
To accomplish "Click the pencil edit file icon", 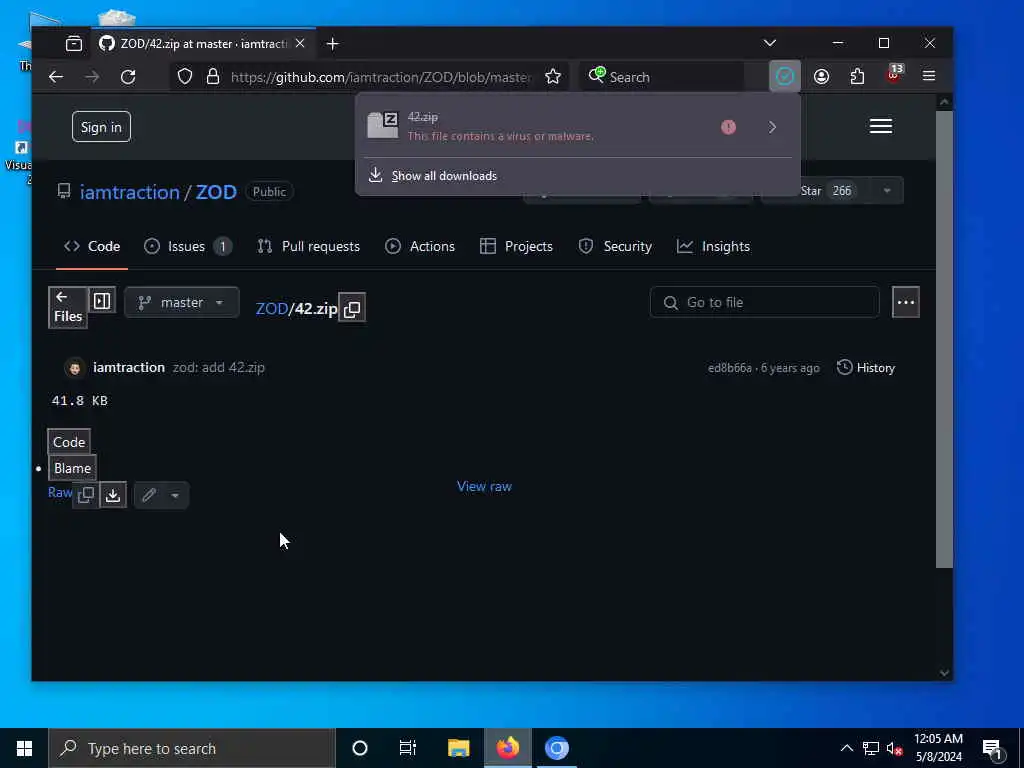I will tap(149, 495).
